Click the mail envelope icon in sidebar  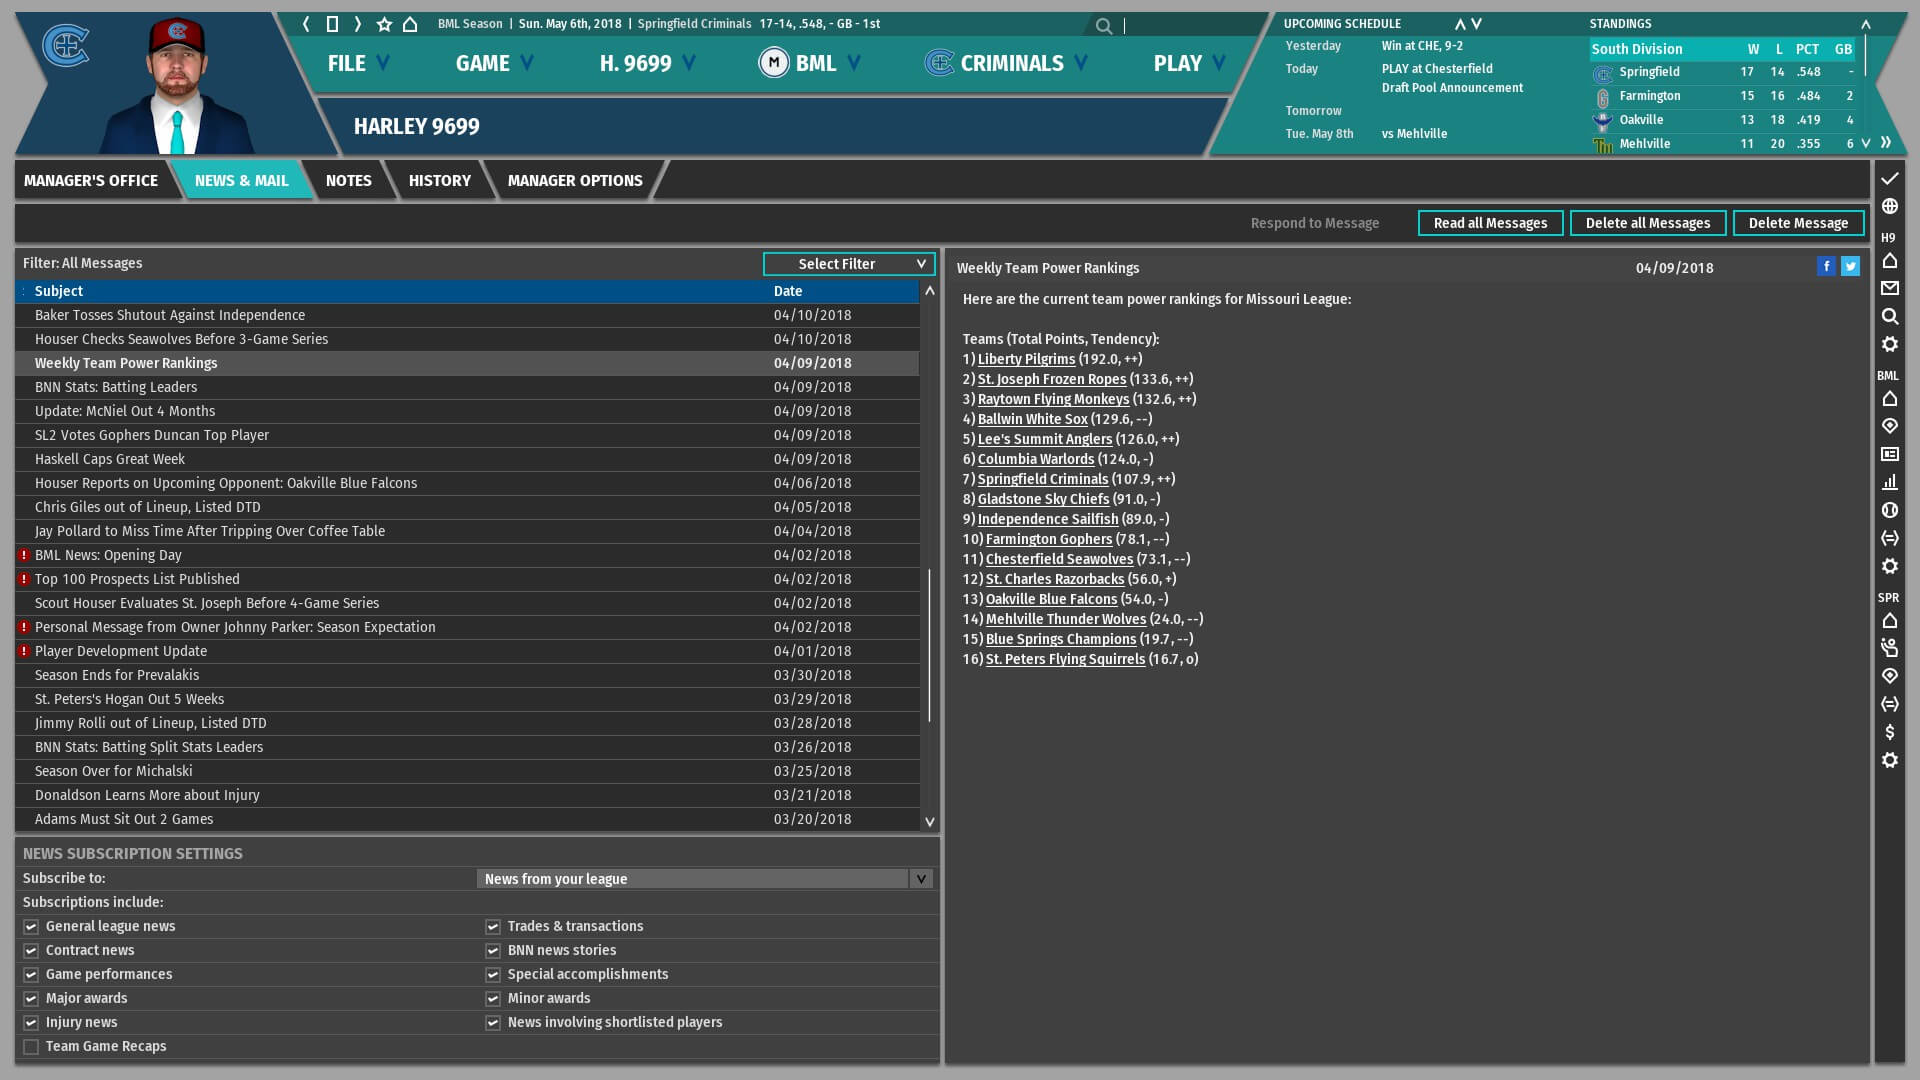(1889, 288)
